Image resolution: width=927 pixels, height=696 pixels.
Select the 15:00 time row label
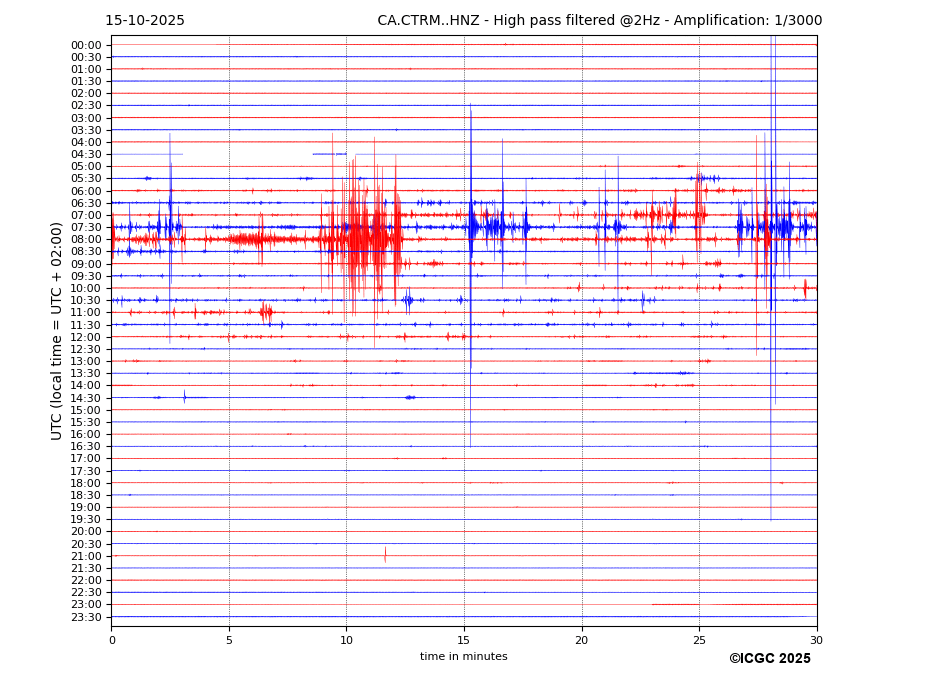point(85,410)
